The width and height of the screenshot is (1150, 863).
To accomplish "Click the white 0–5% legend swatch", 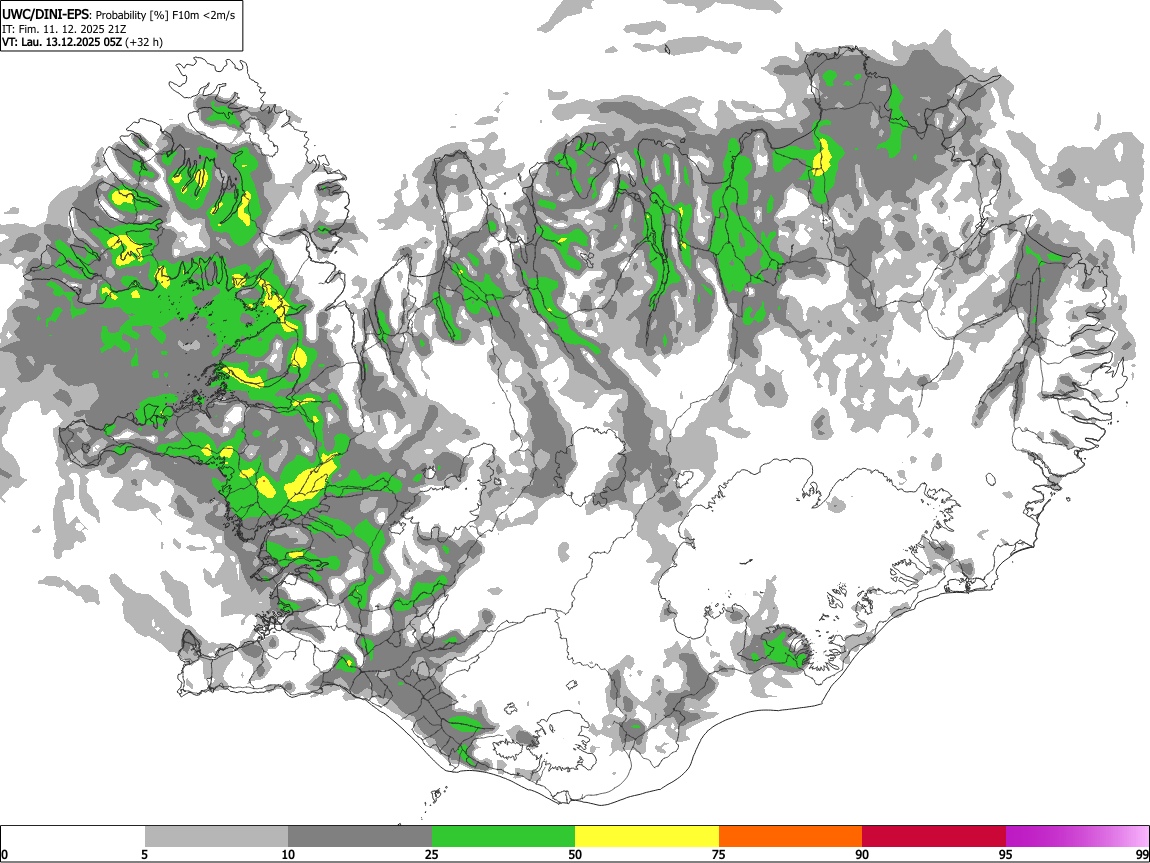I will [73, 837].
